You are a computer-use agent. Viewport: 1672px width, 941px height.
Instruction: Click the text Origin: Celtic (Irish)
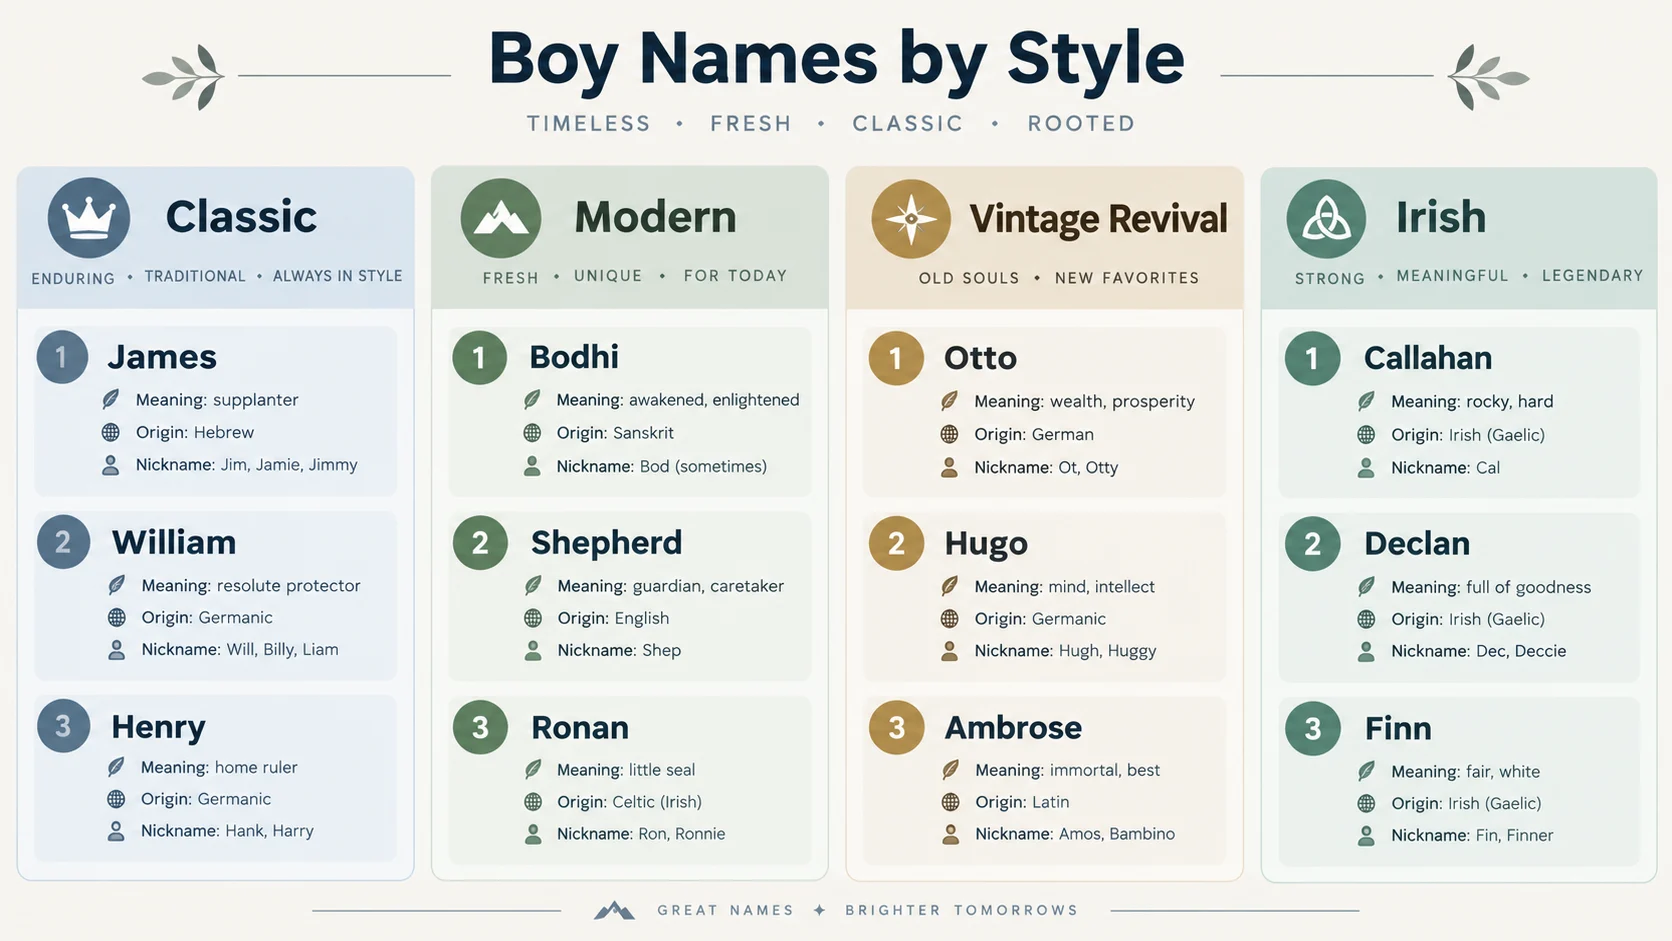(629, 802)
